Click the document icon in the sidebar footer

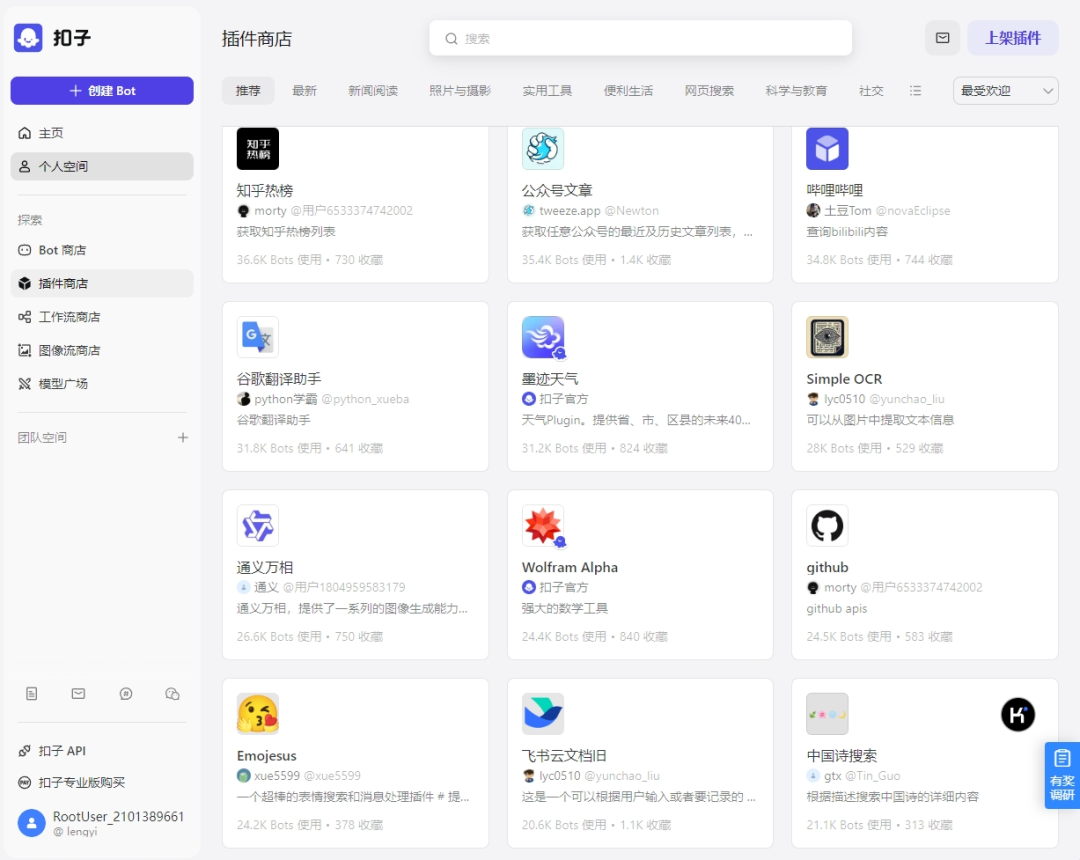click(32, 693)
